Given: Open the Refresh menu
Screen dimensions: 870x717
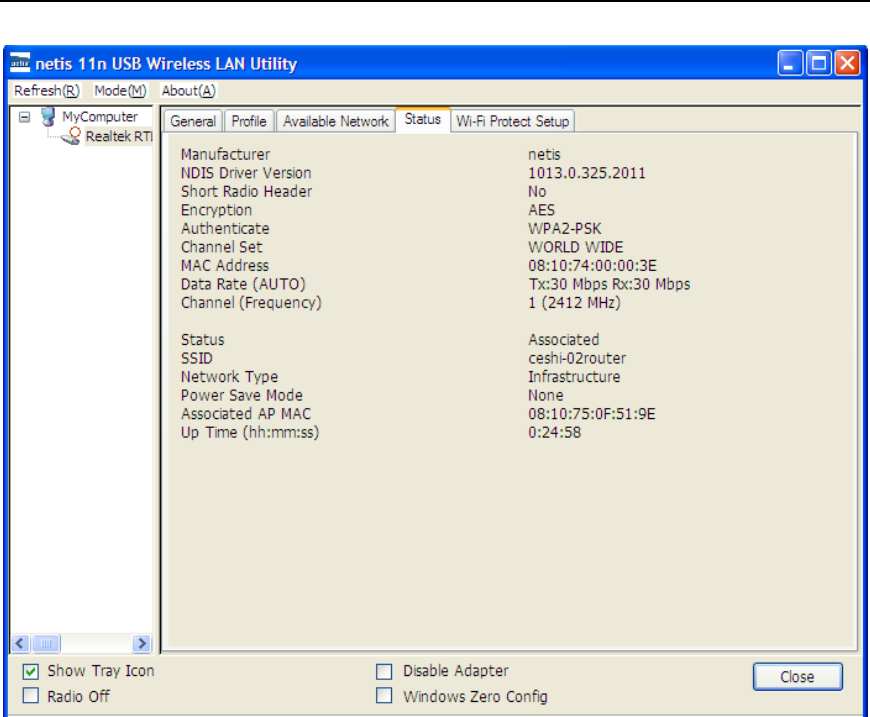Looking at the screenshot, I should click(46, 91).
